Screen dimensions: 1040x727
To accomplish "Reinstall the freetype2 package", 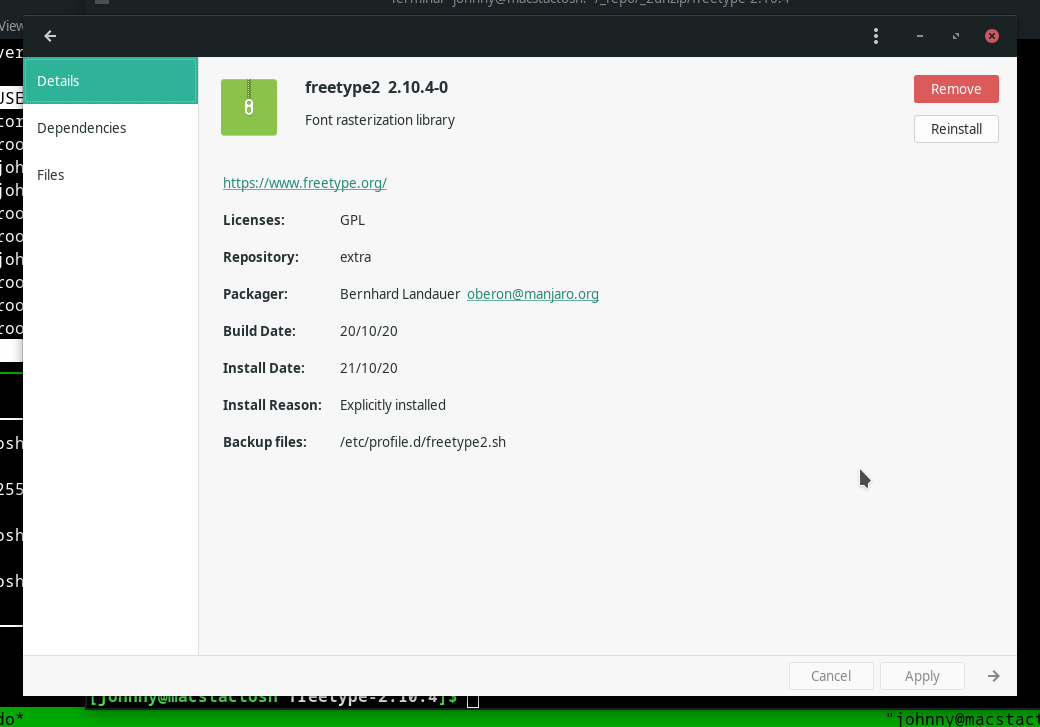I will tap(956, 129).
